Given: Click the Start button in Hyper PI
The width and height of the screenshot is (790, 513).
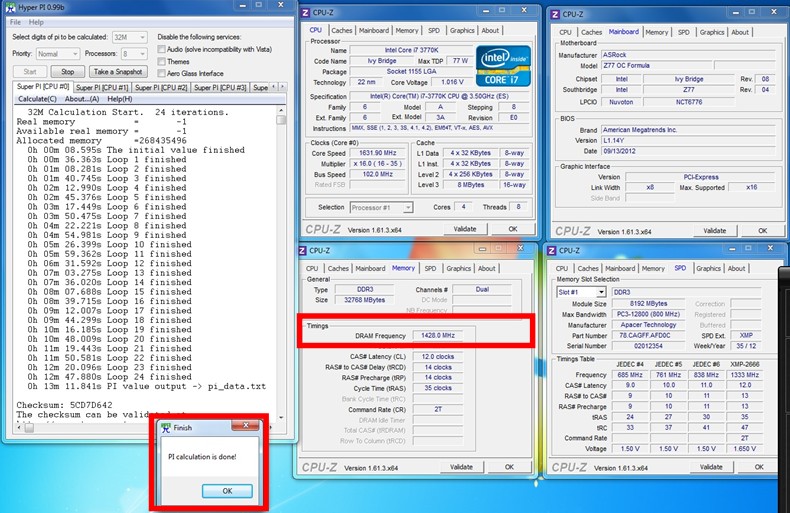Looking at the screenshot, I should click(x=30, y=72).
